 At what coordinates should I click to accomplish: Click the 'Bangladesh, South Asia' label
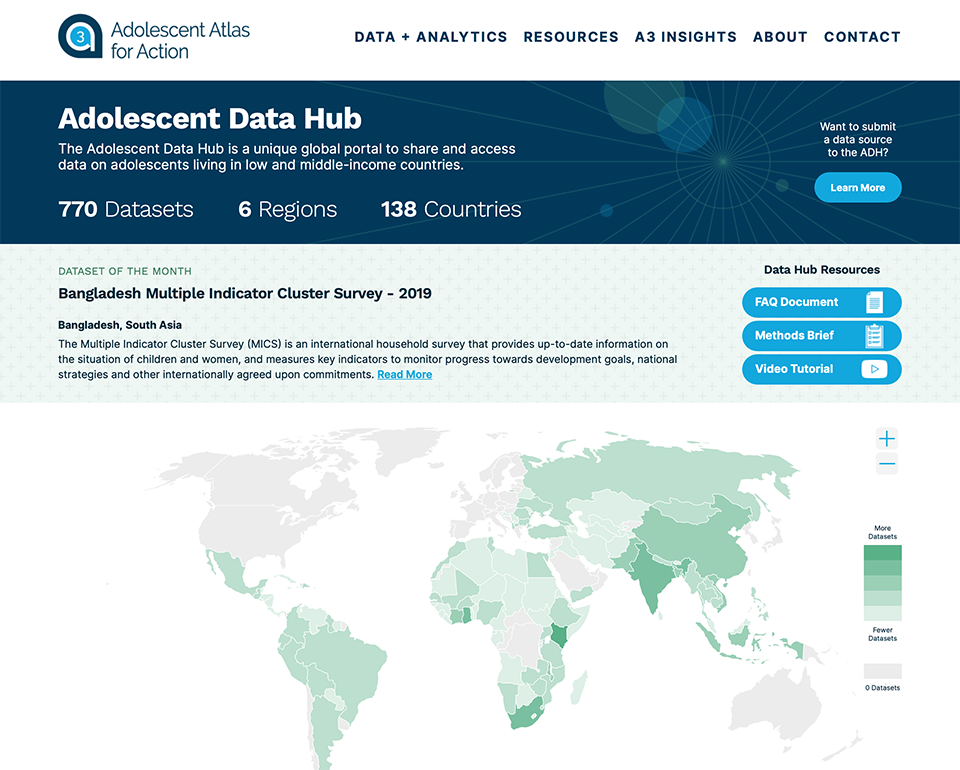pyautogui.click(x=120, y=325)
